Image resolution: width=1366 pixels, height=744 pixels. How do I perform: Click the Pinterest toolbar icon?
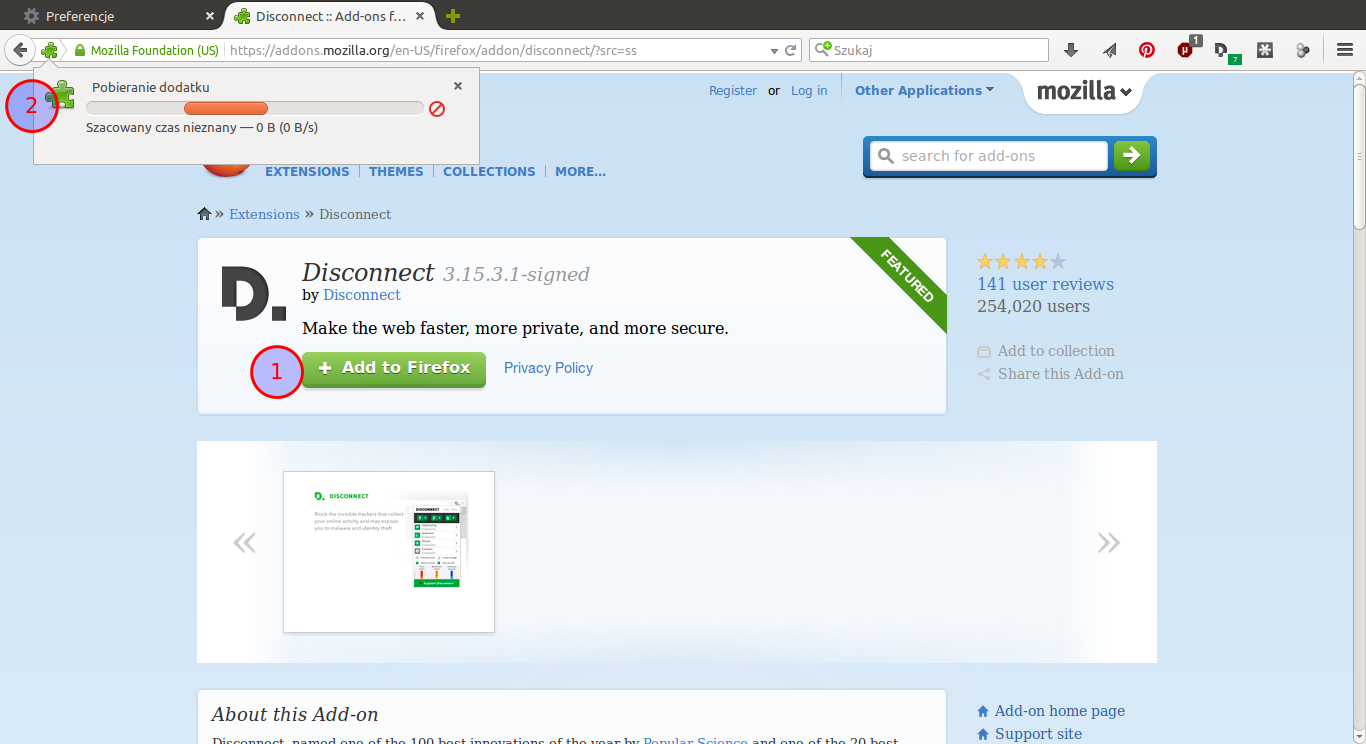point(1147,50)
